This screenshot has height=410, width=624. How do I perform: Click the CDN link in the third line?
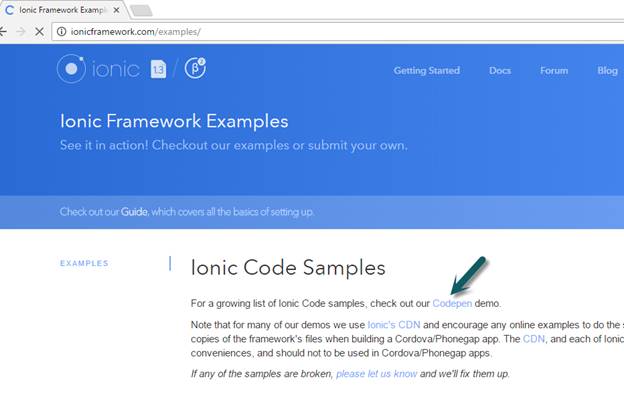[533, 339]
